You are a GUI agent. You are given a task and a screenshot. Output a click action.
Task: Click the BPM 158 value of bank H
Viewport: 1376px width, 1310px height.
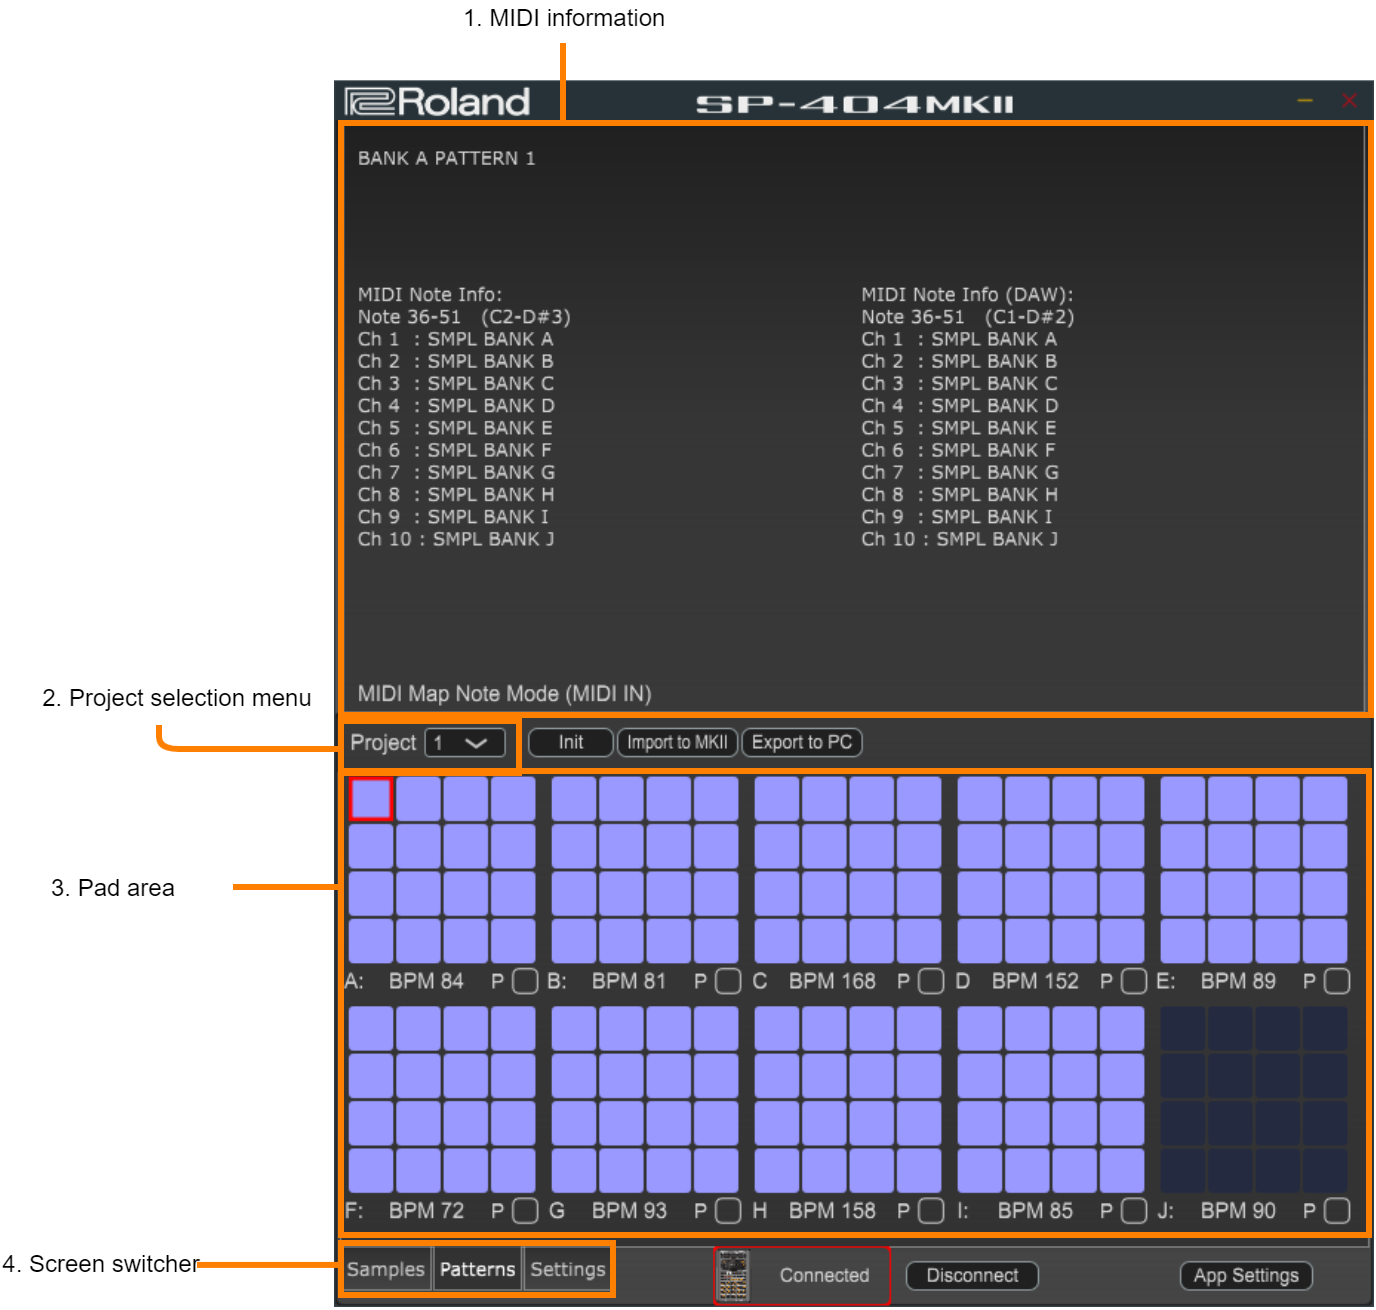pos(832,1211)
